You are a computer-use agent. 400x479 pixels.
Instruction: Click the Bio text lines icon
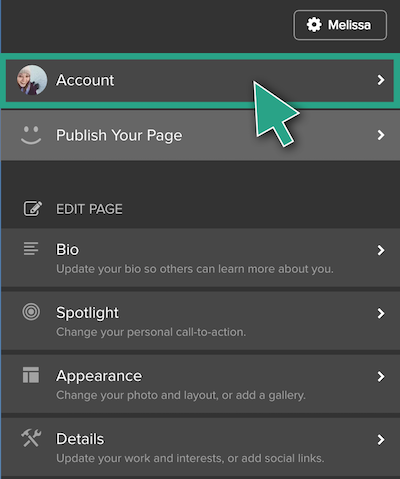[x=31, y=249]
